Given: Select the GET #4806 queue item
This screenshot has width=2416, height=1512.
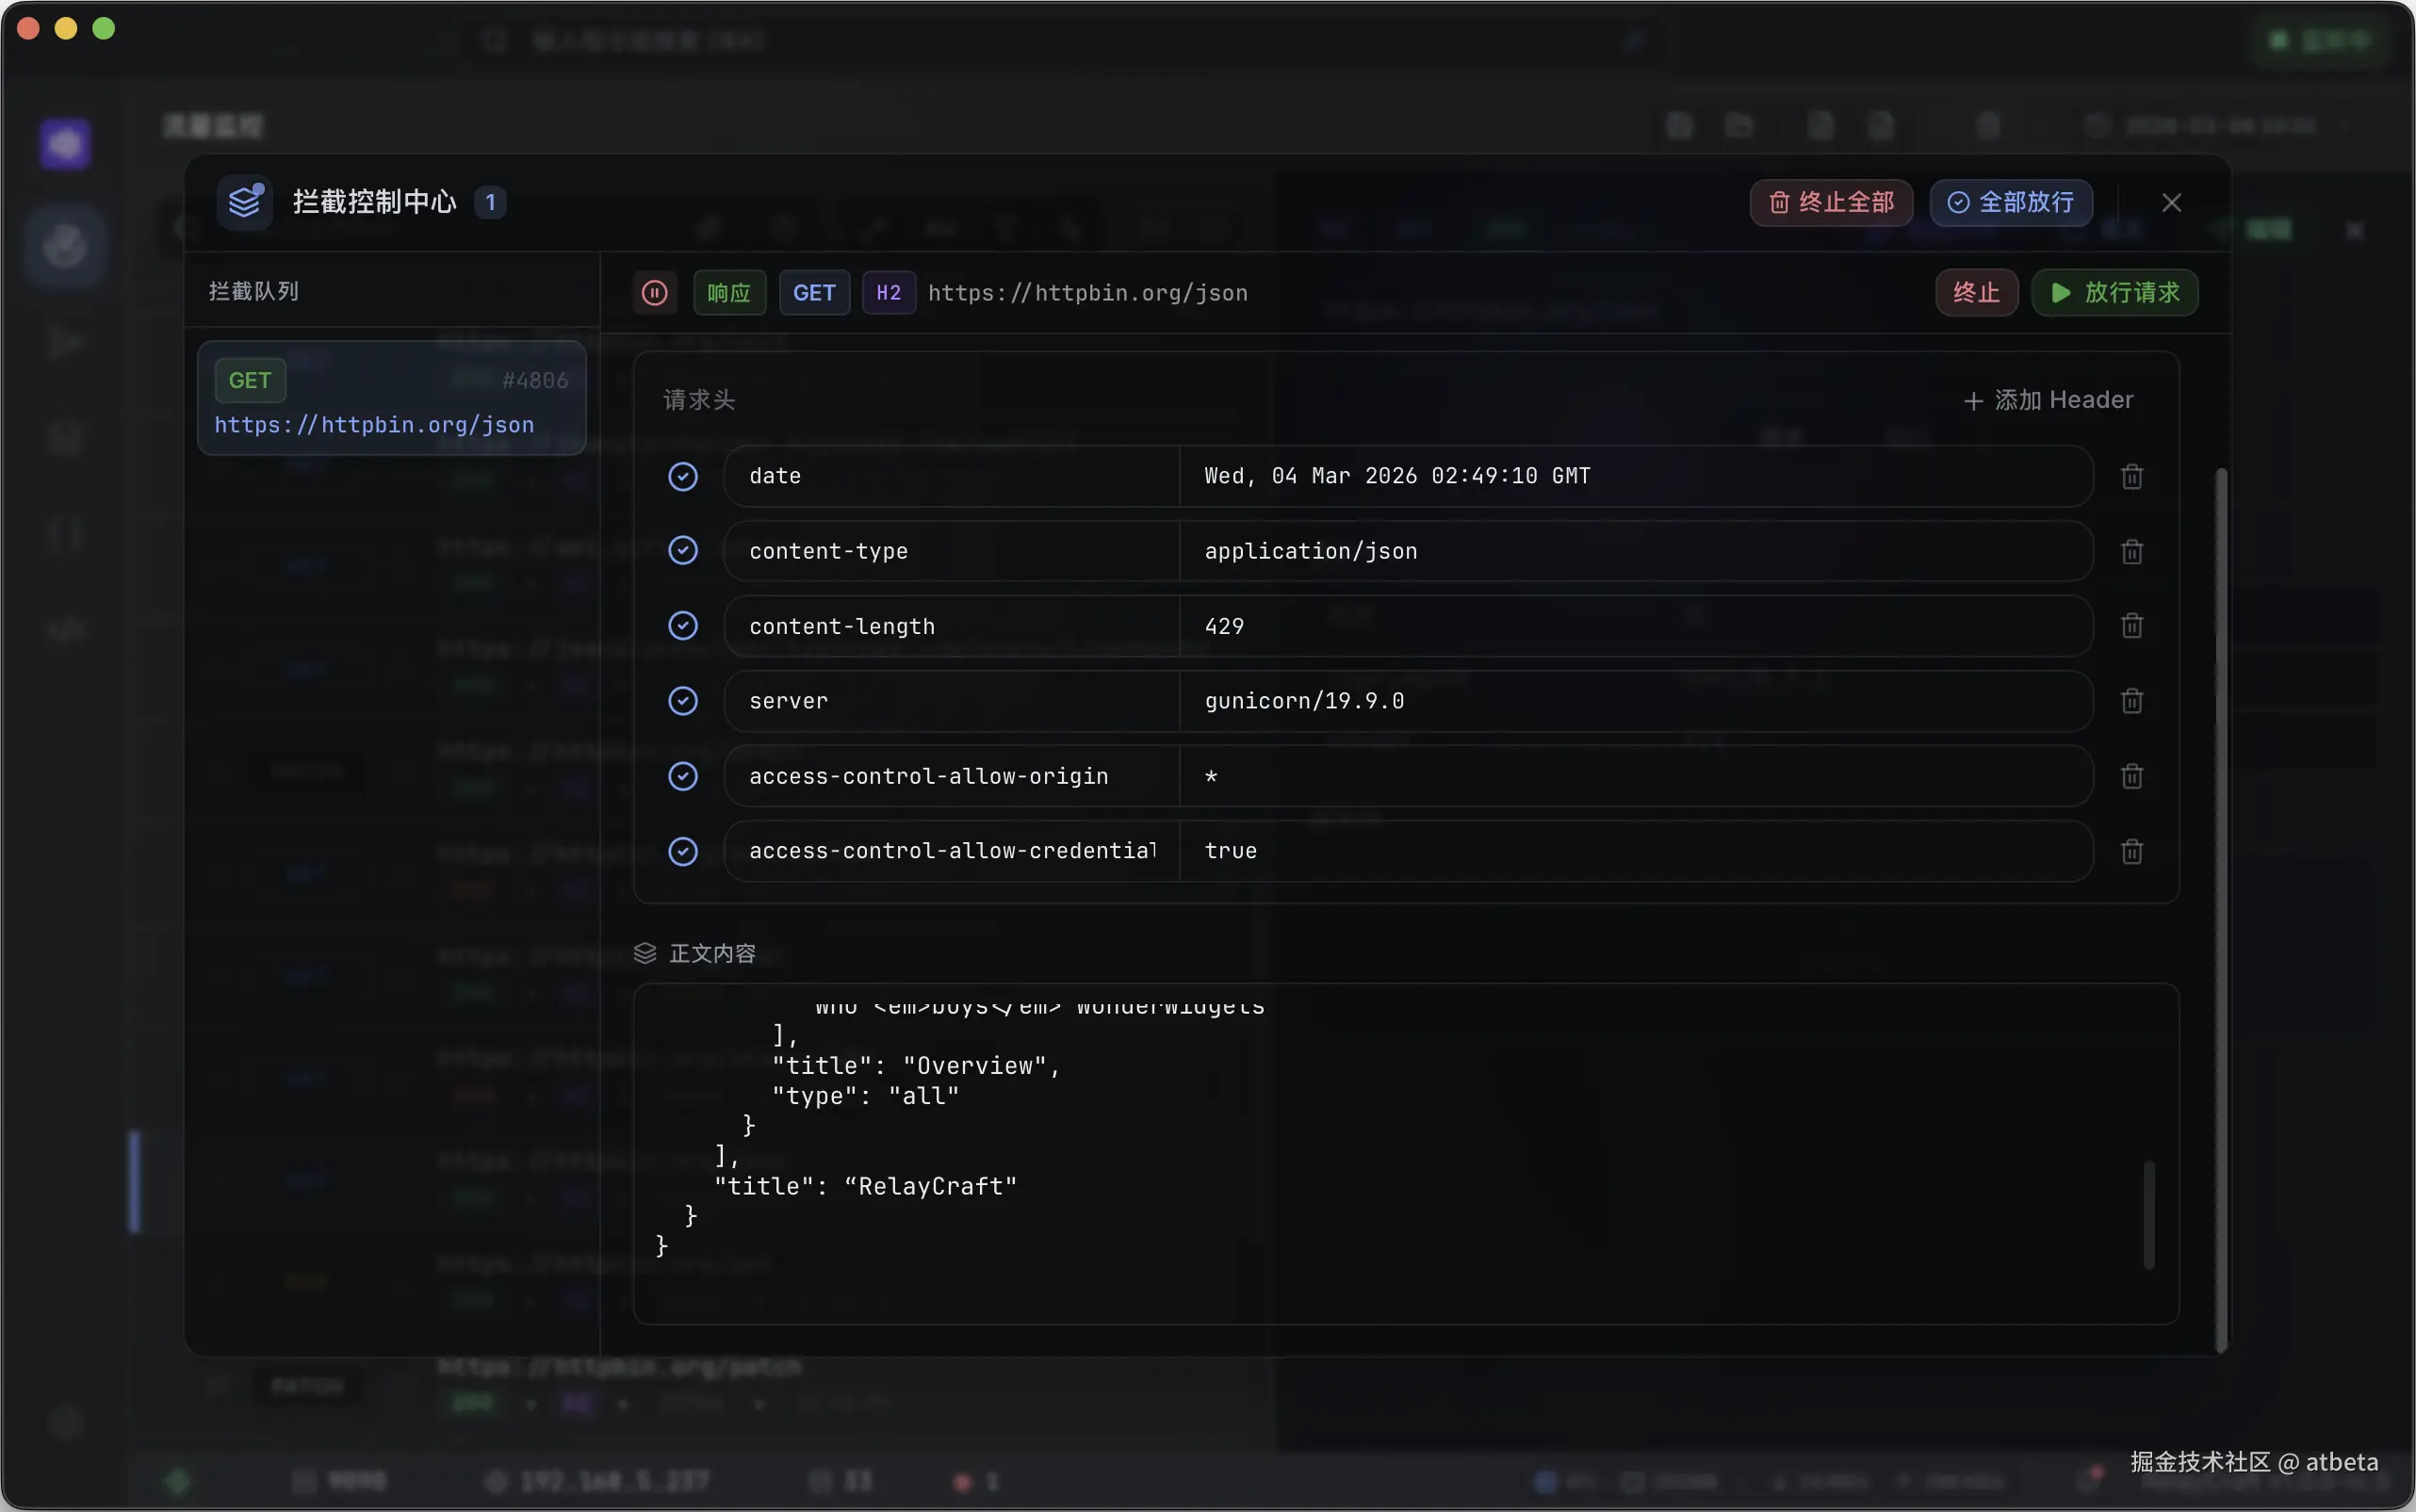Looking at the screenshot, I should pos(391,399).
